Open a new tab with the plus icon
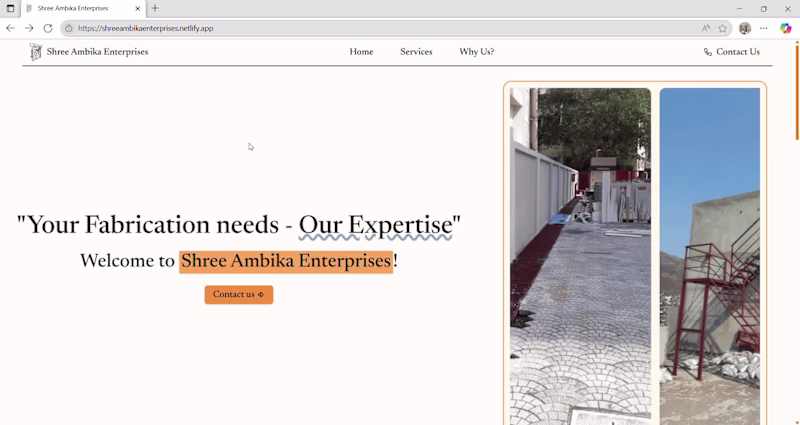Screen dimensions: 800x425 pyautogui.click(x=155, y=8)
